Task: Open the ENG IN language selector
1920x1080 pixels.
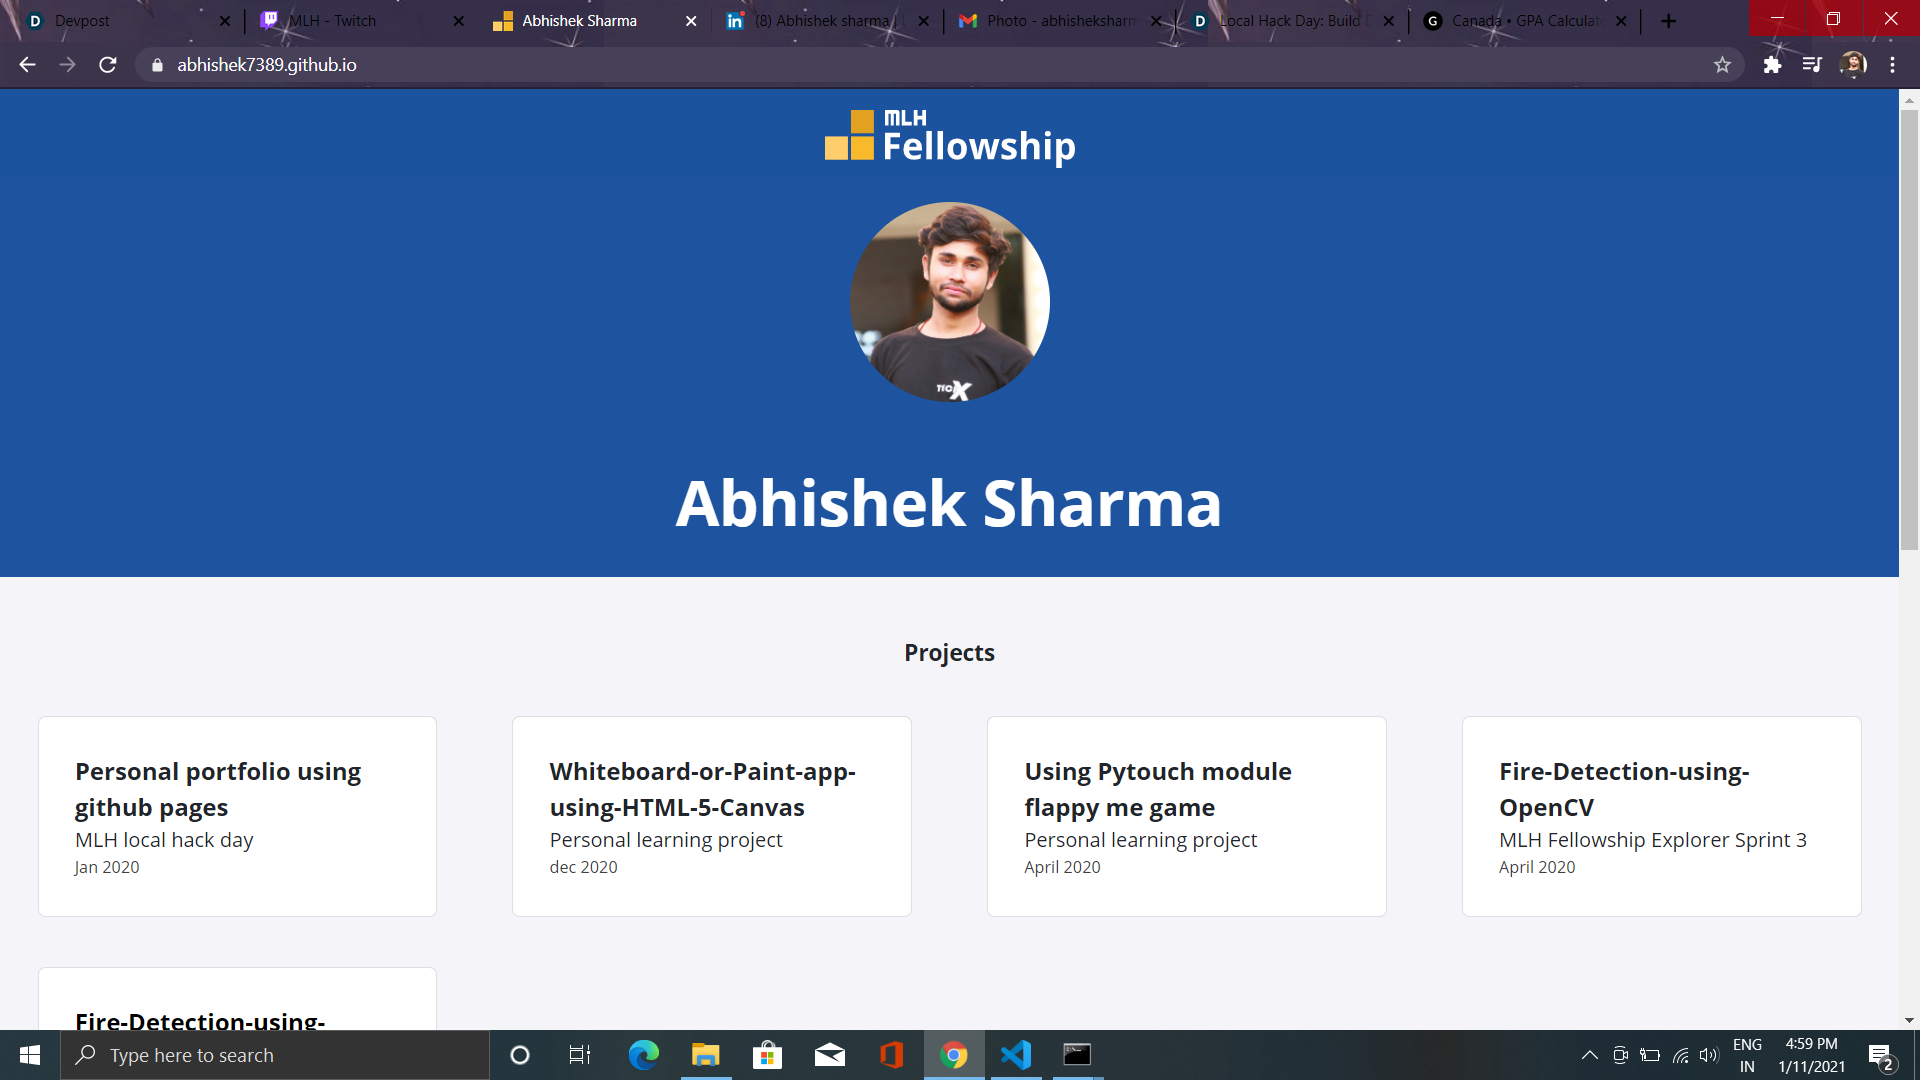Action: [x=1747, y=1055]
